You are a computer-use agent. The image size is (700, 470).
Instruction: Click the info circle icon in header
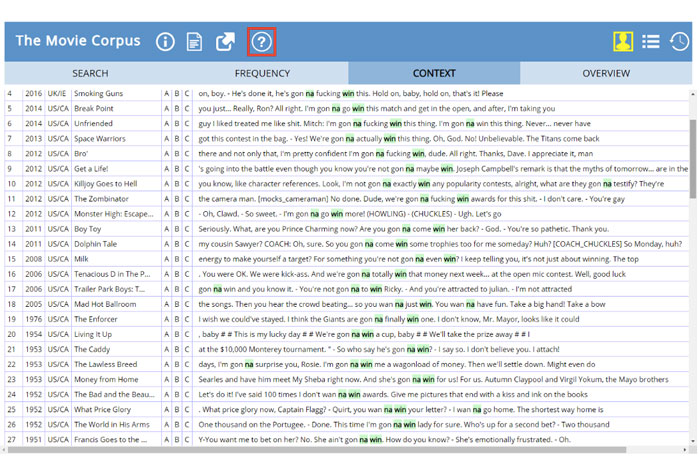pos(165,41)
